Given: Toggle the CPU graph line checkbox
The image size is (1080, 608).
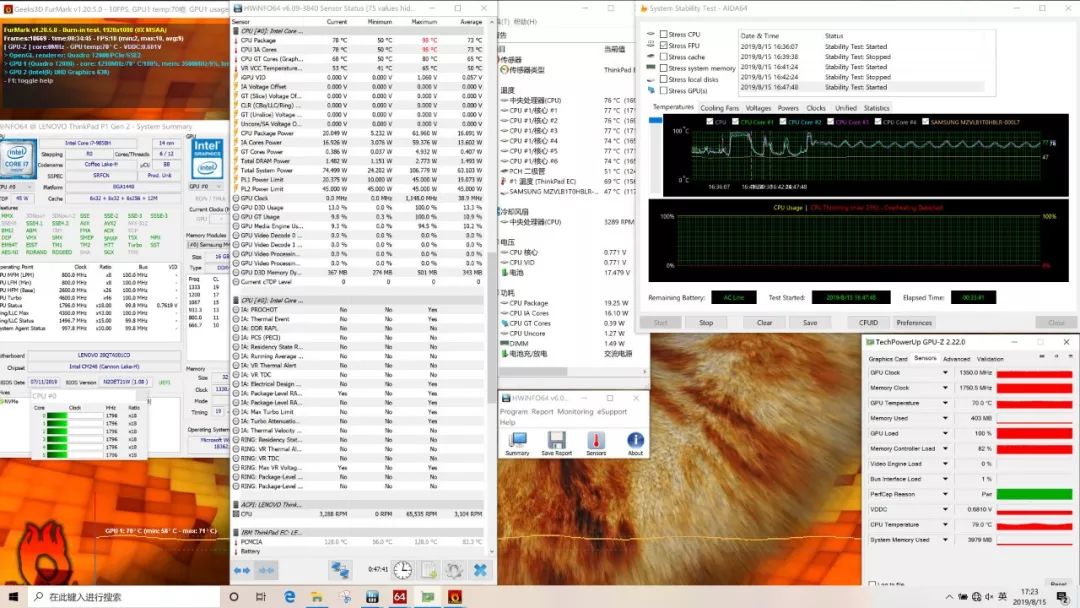Looking at the screenshot, I should [x=709, y=122].
